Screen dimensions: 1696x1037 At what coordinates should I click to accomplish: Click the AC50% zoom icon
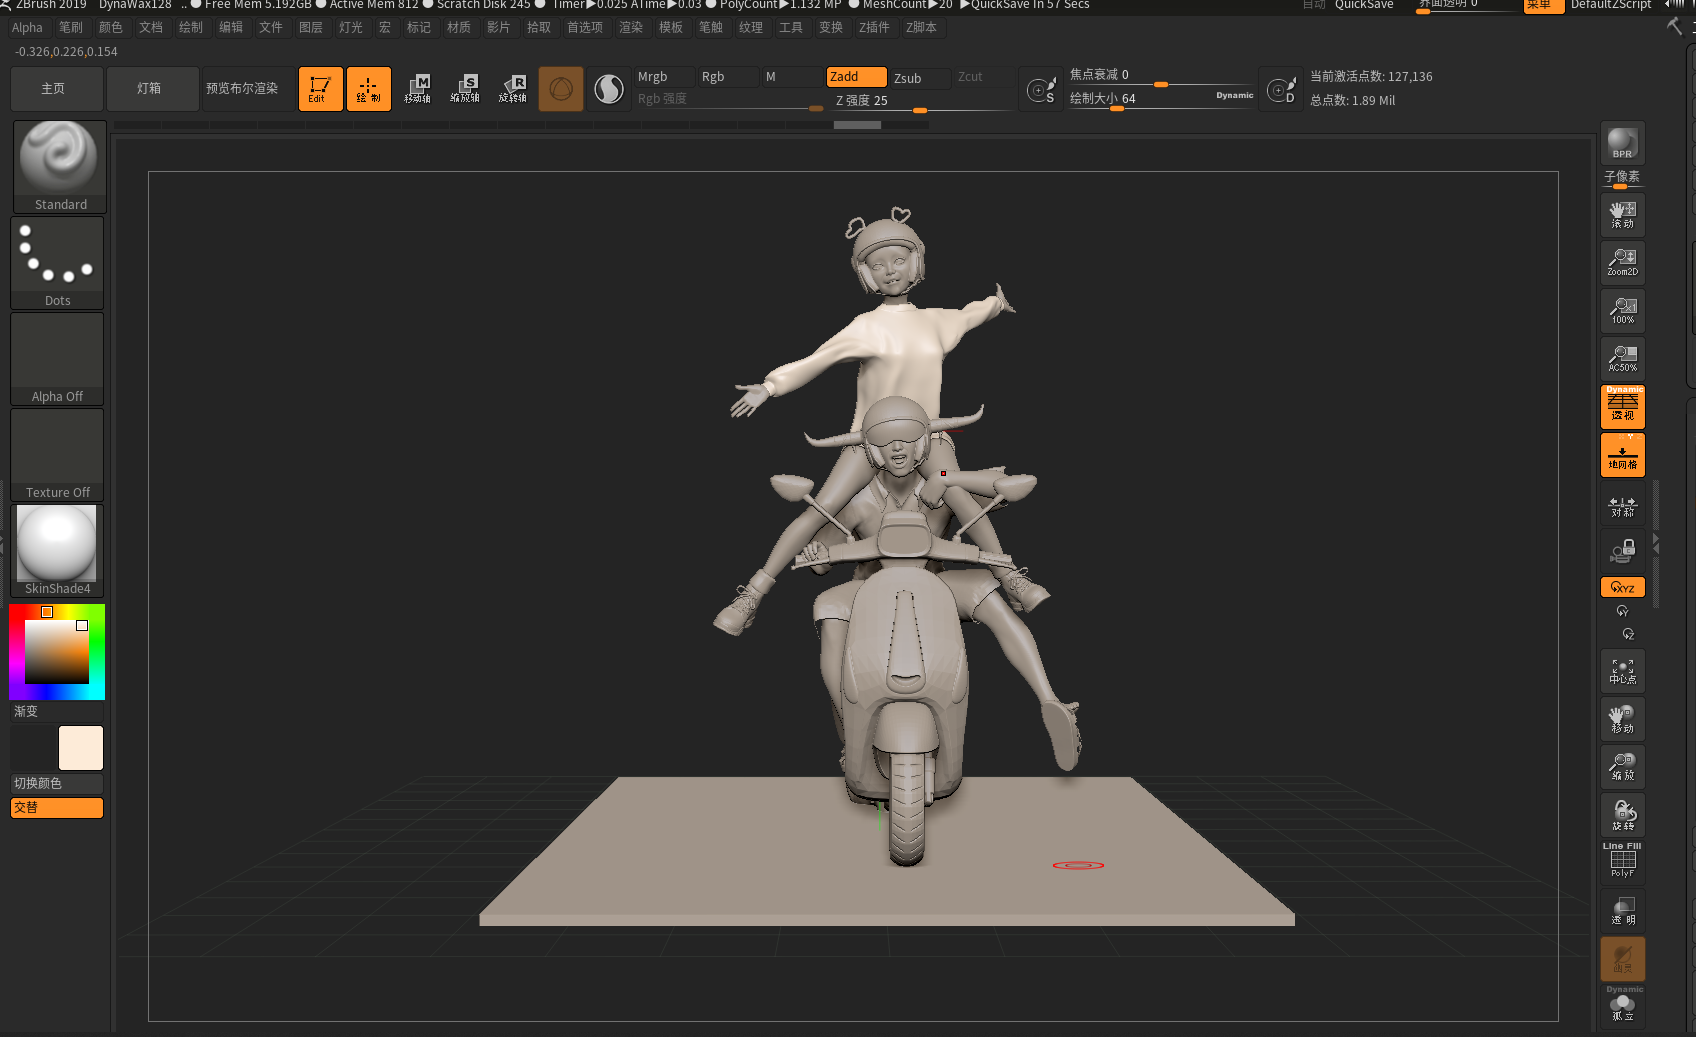[x=1622, y=358]
